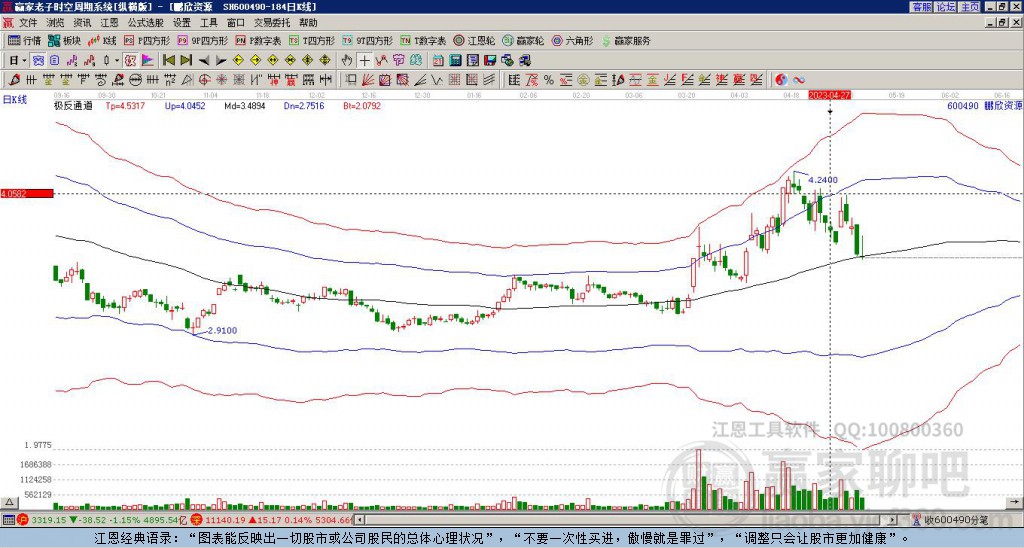Open the 收600490分笔 tick panel
Screen dimensions: 1024x548
coord(951,520)
